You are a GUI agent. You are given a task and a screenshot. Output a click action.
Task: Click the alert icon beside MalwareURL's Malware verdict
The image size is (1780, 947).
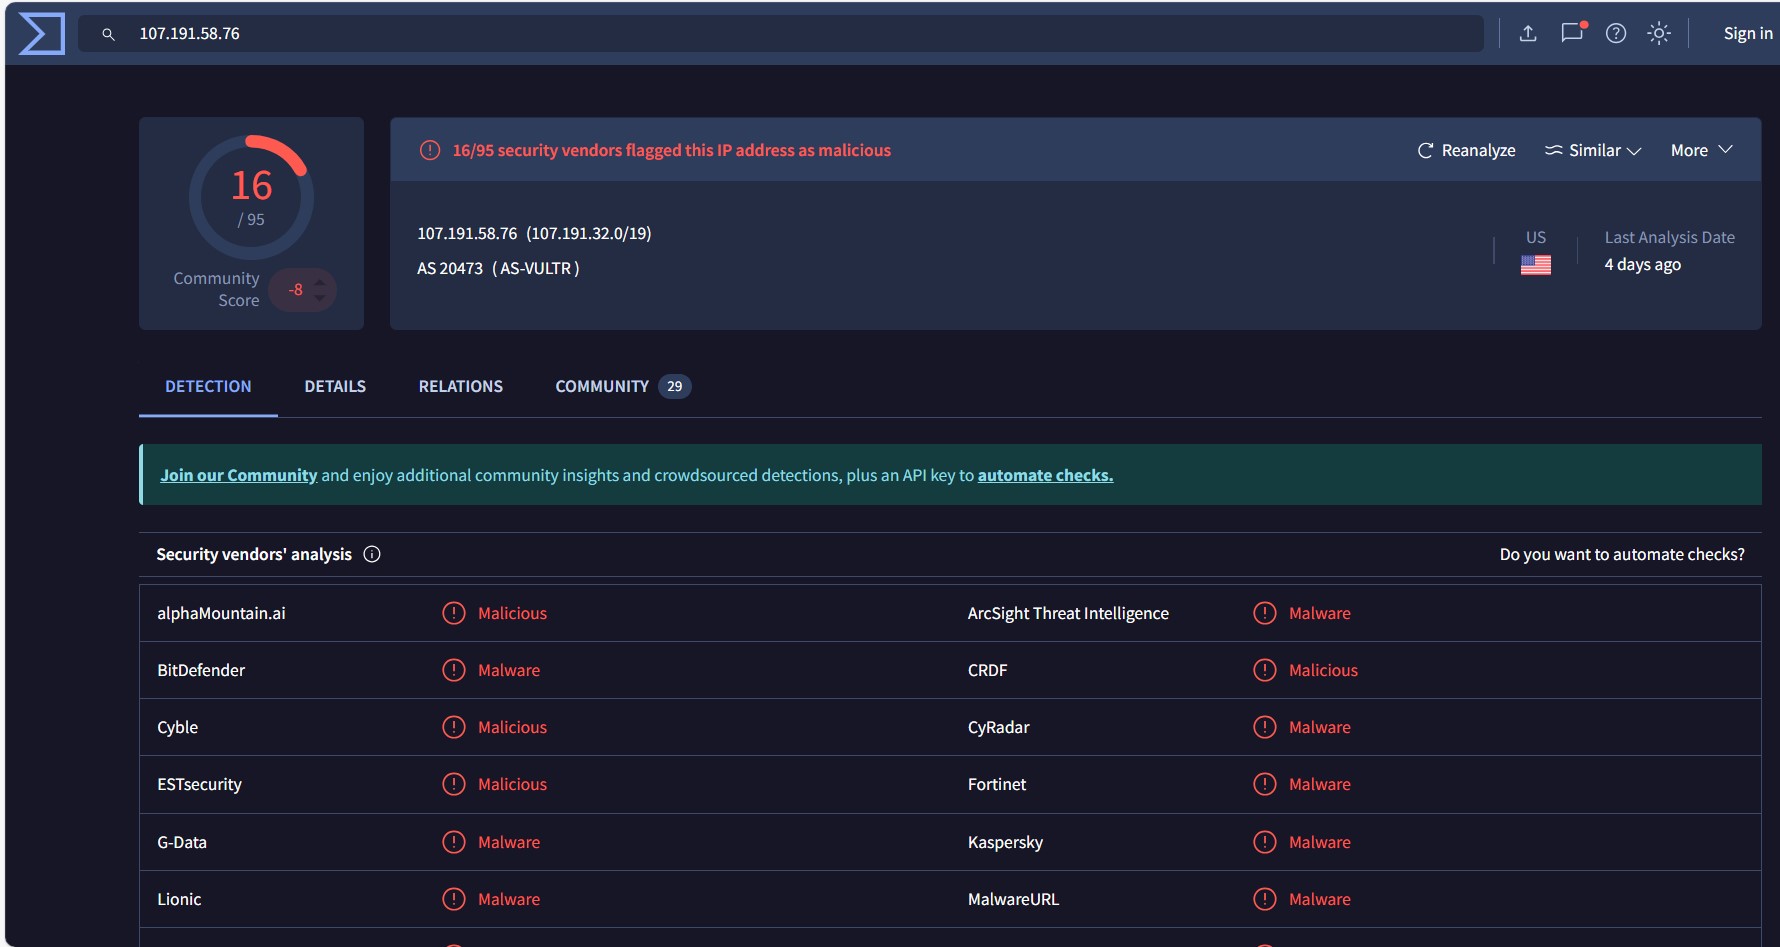(x=1265, y=899)
